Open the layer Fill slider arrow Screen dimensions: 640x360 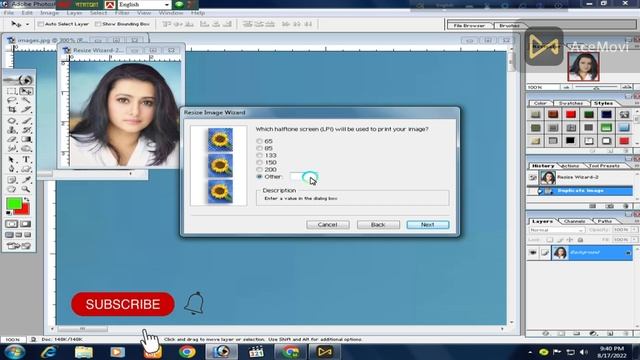634,240
